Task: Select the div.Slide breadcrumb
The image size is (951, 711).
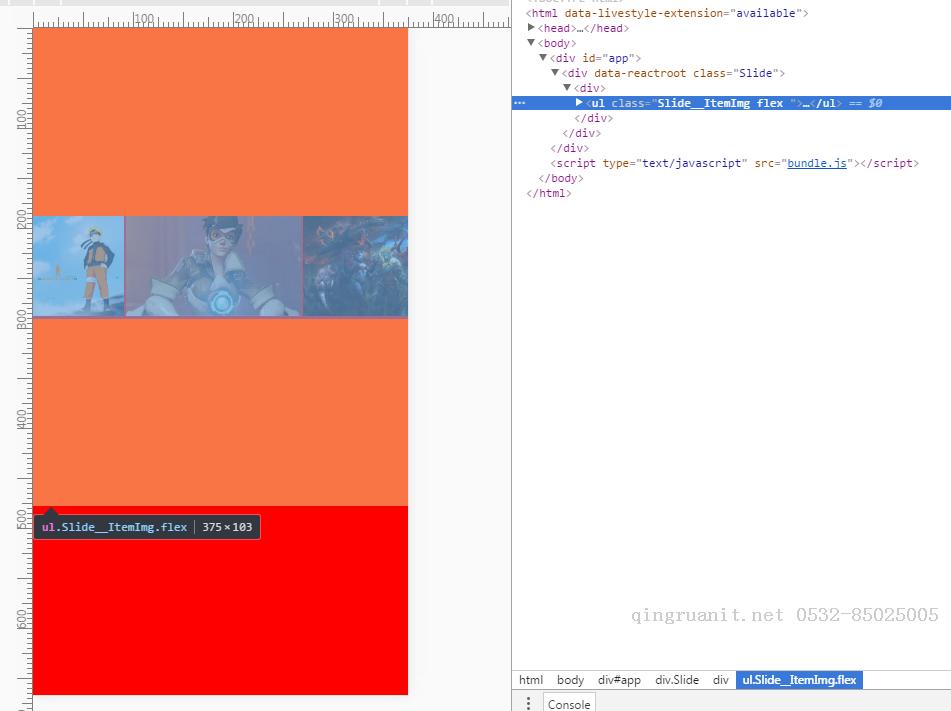Action: pos(677,680)
